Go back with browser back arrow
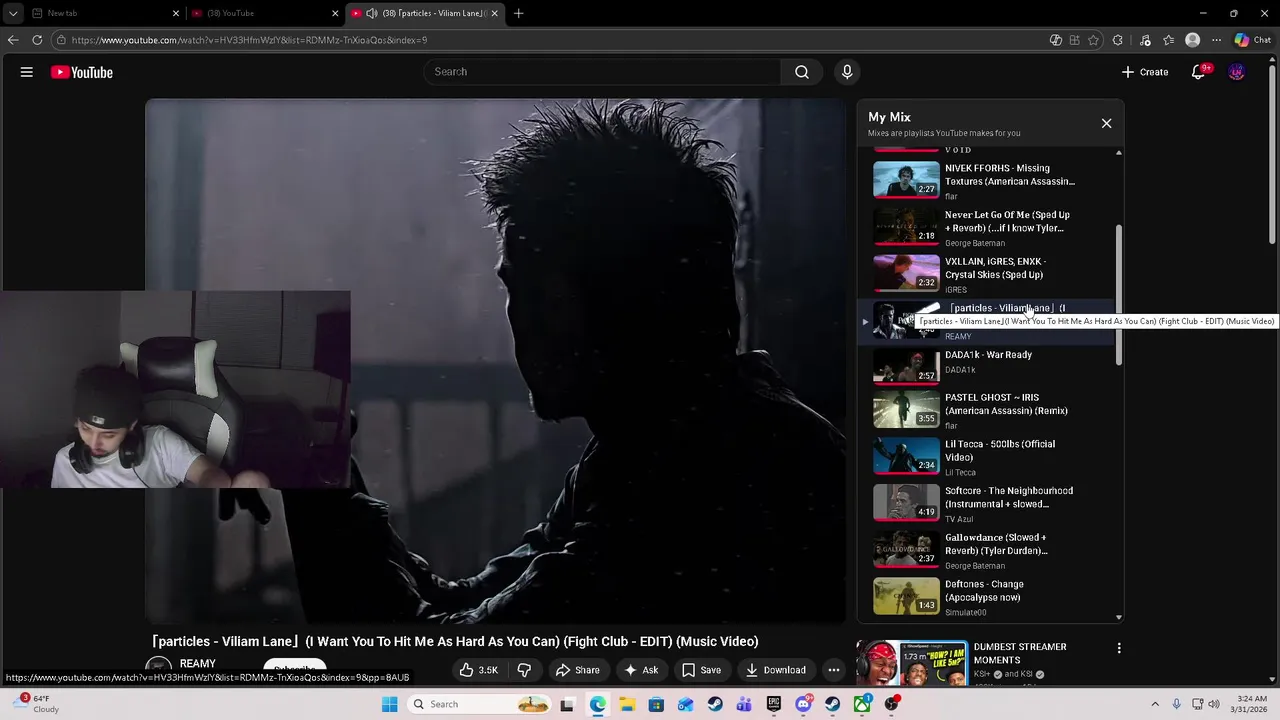 (12, 40)
